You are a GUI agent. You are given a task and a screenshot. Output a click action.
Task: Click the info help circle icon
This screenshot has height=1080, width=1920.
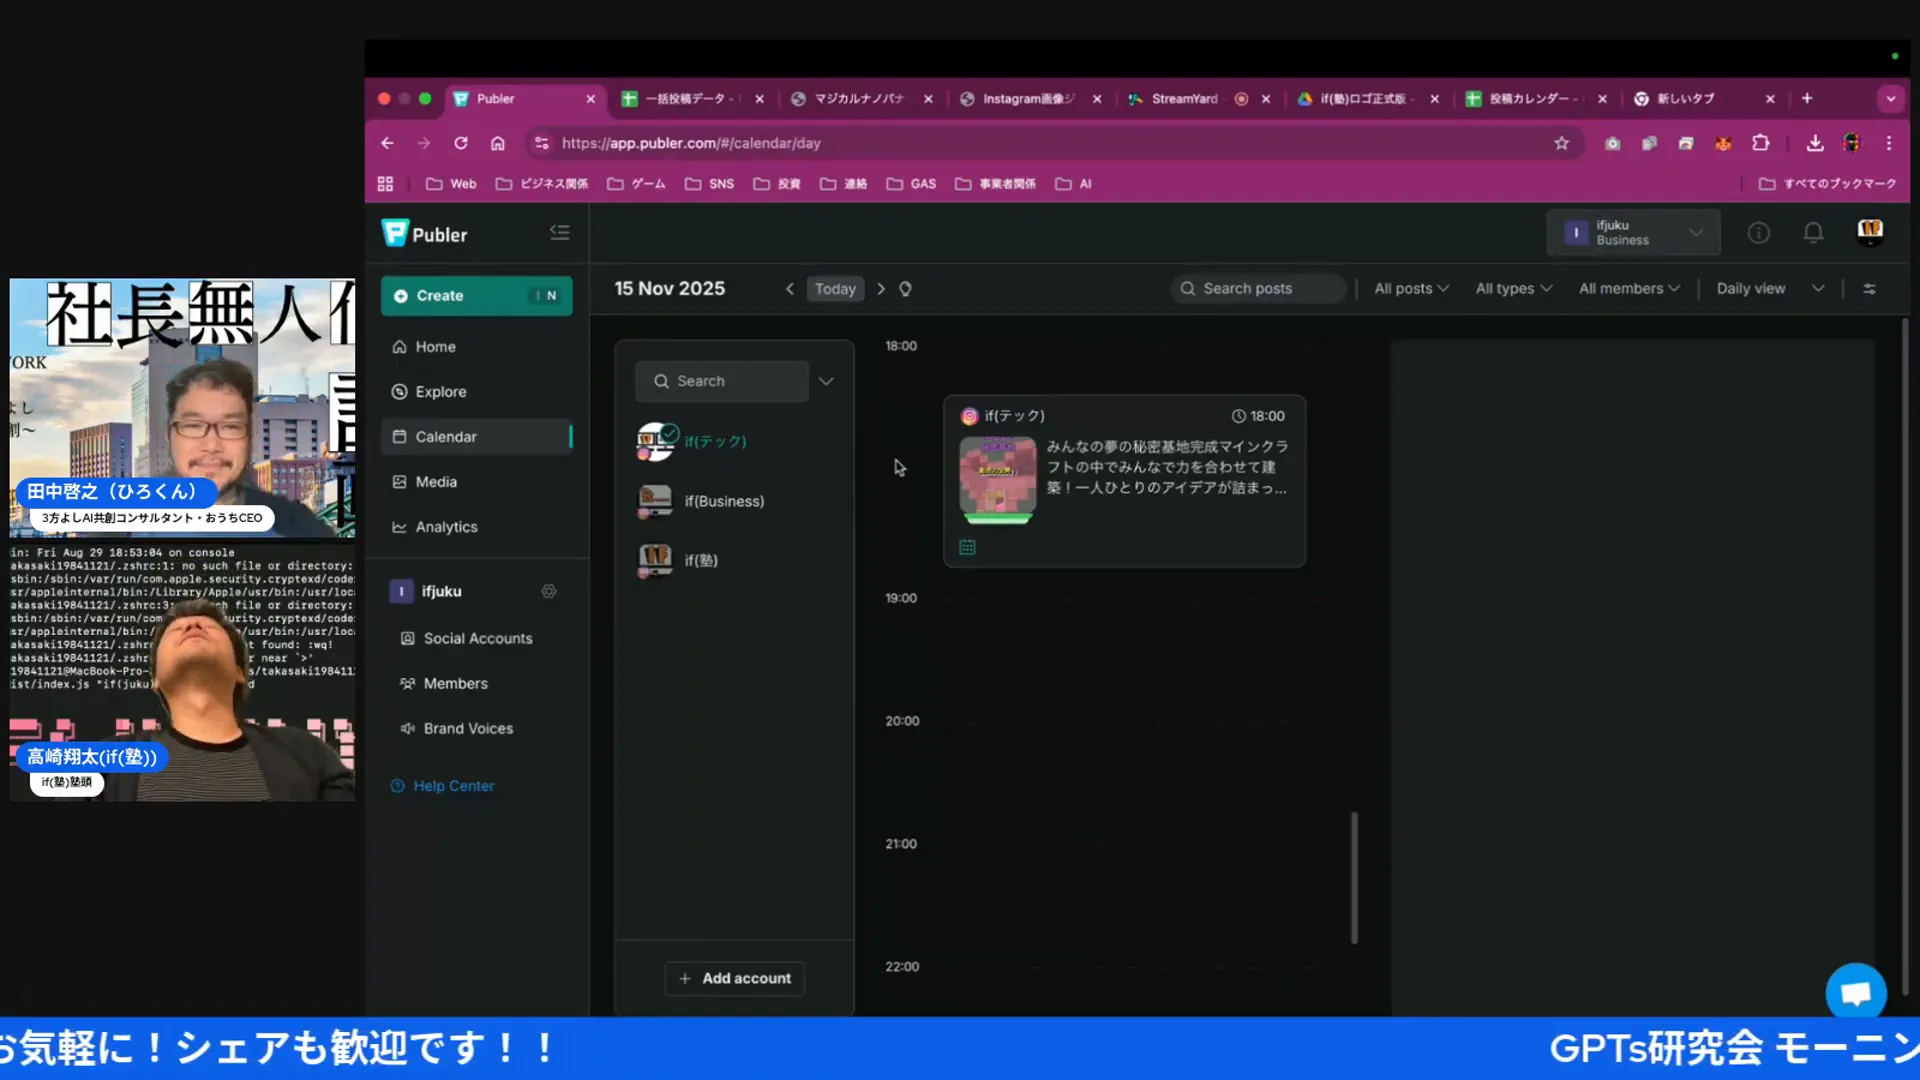click(1758, 233)
